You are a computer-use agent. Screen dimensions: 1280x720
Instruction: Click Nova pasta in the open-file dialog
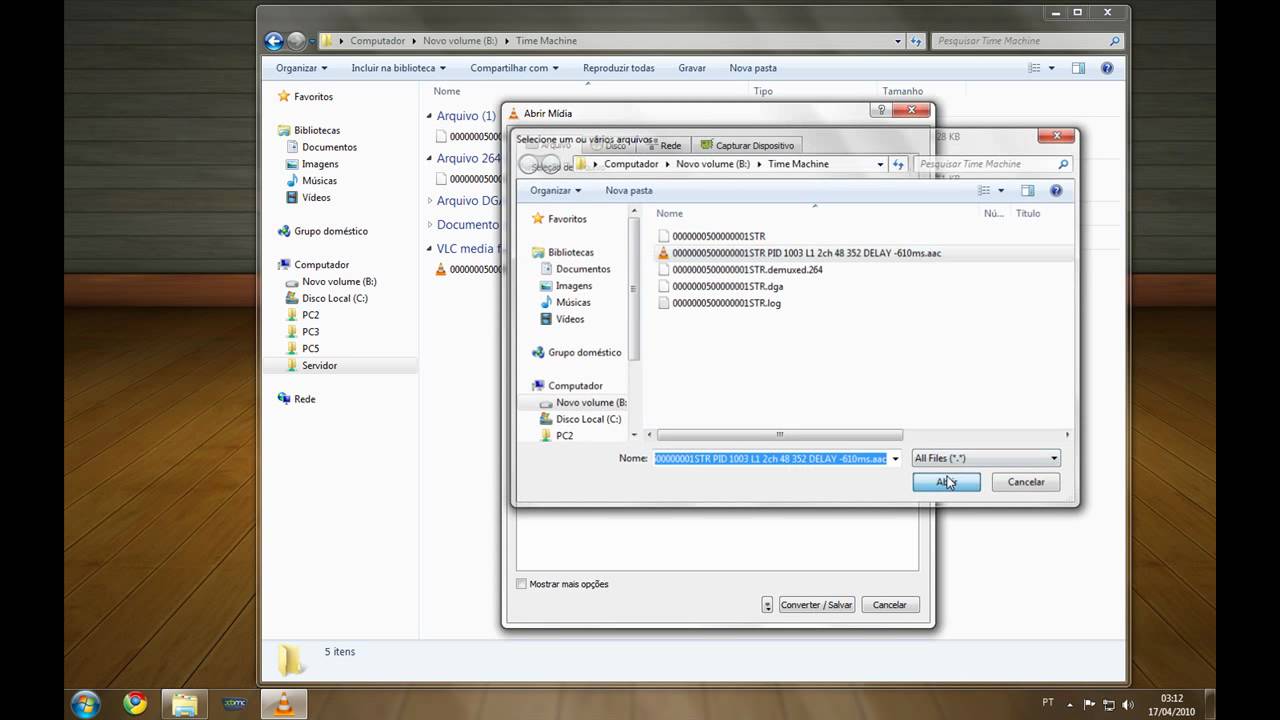click(629, 190)
